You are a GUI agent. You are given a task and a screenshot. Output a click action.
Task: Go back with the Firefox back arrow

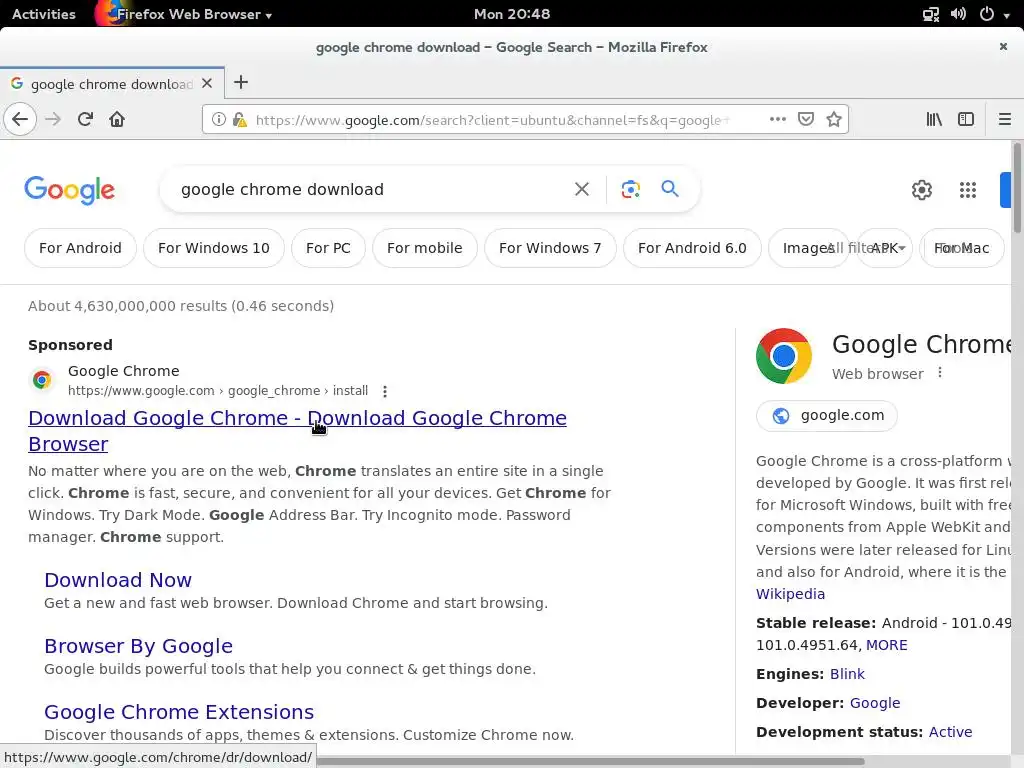pyautogui.click(x=20, y=120)
